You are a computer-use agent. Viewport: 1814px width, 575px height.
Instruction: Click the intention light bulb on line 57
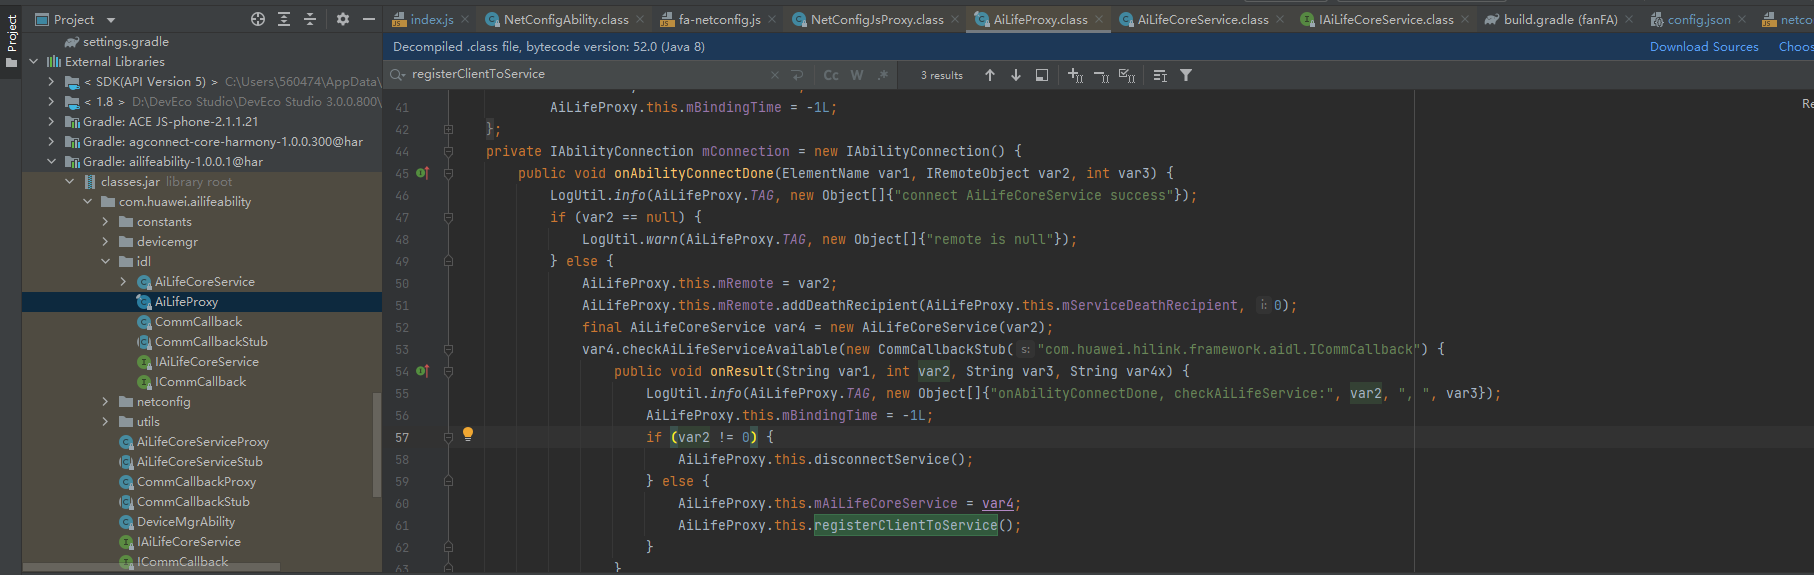coord(467,434)
